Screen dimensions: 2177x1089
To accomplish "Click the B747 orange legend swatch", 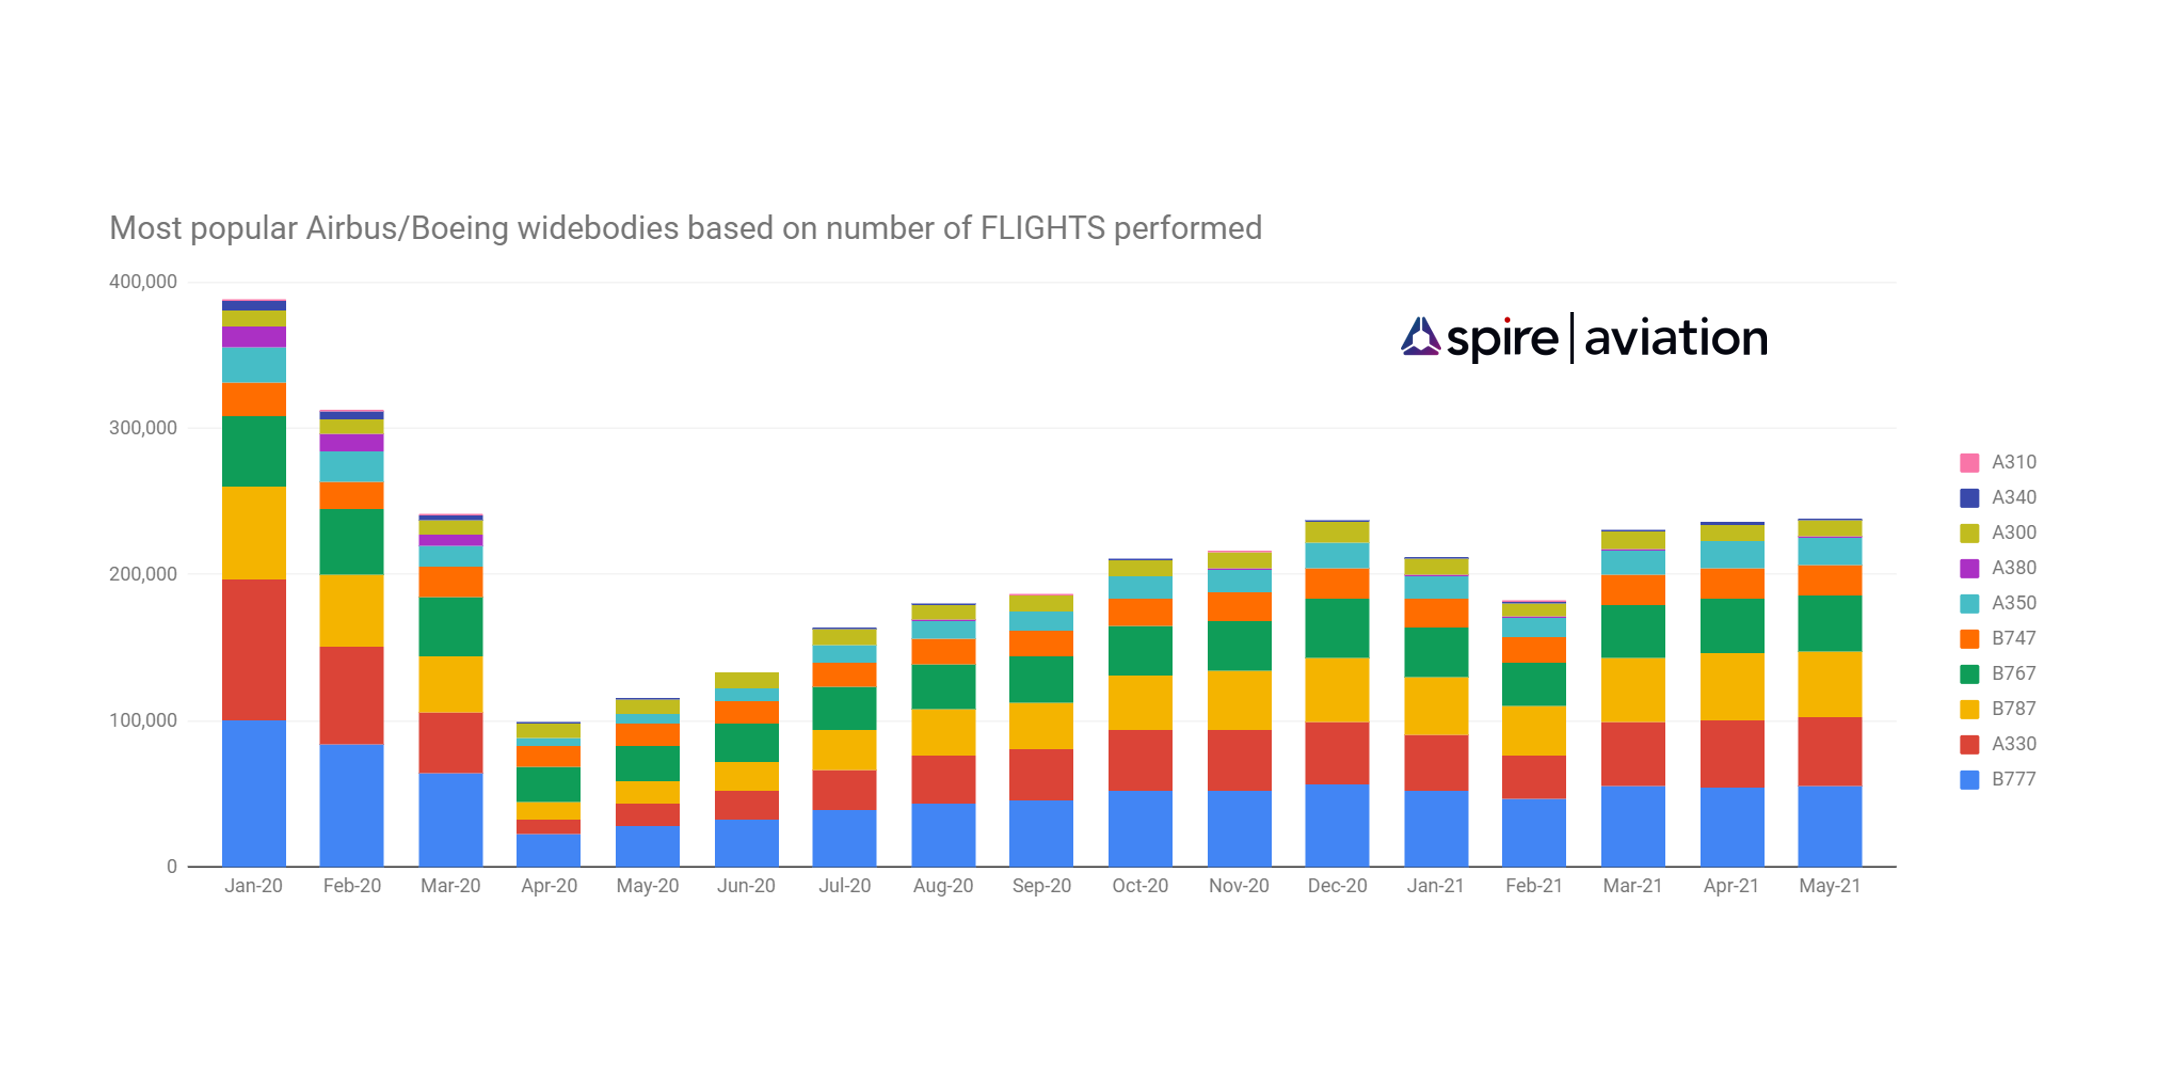I will coord(1969,639).
